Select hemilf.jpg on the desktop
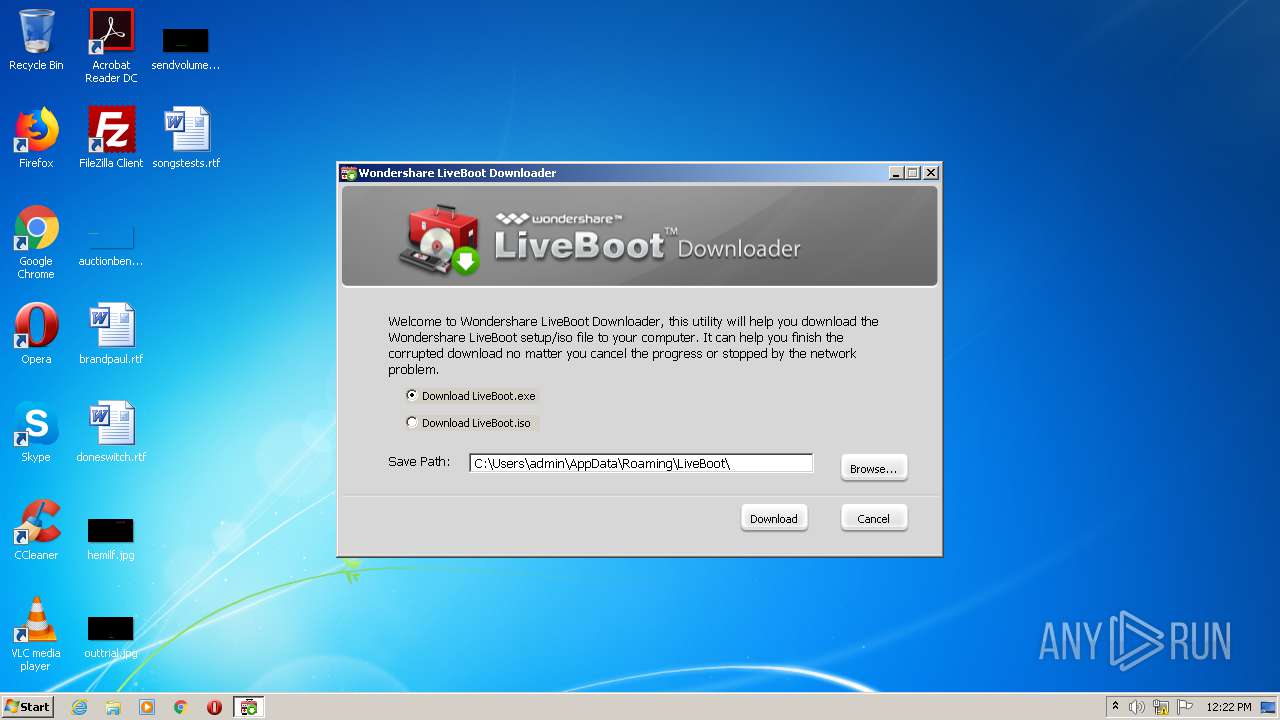This screenshot has height=720, width=1280. 111,537
